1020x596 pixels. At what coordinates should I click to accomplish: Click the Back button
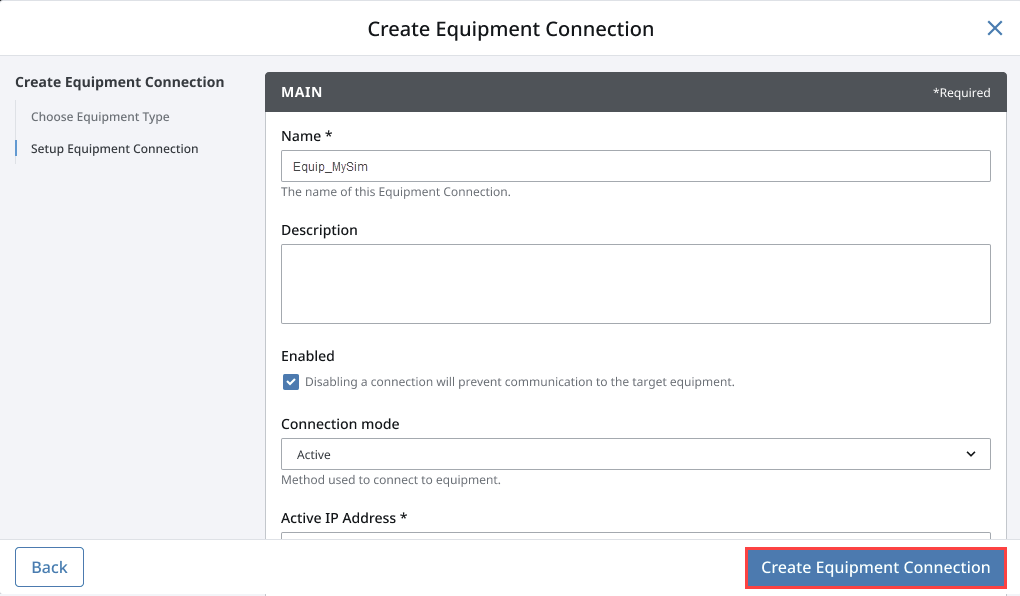click(49, 567)
